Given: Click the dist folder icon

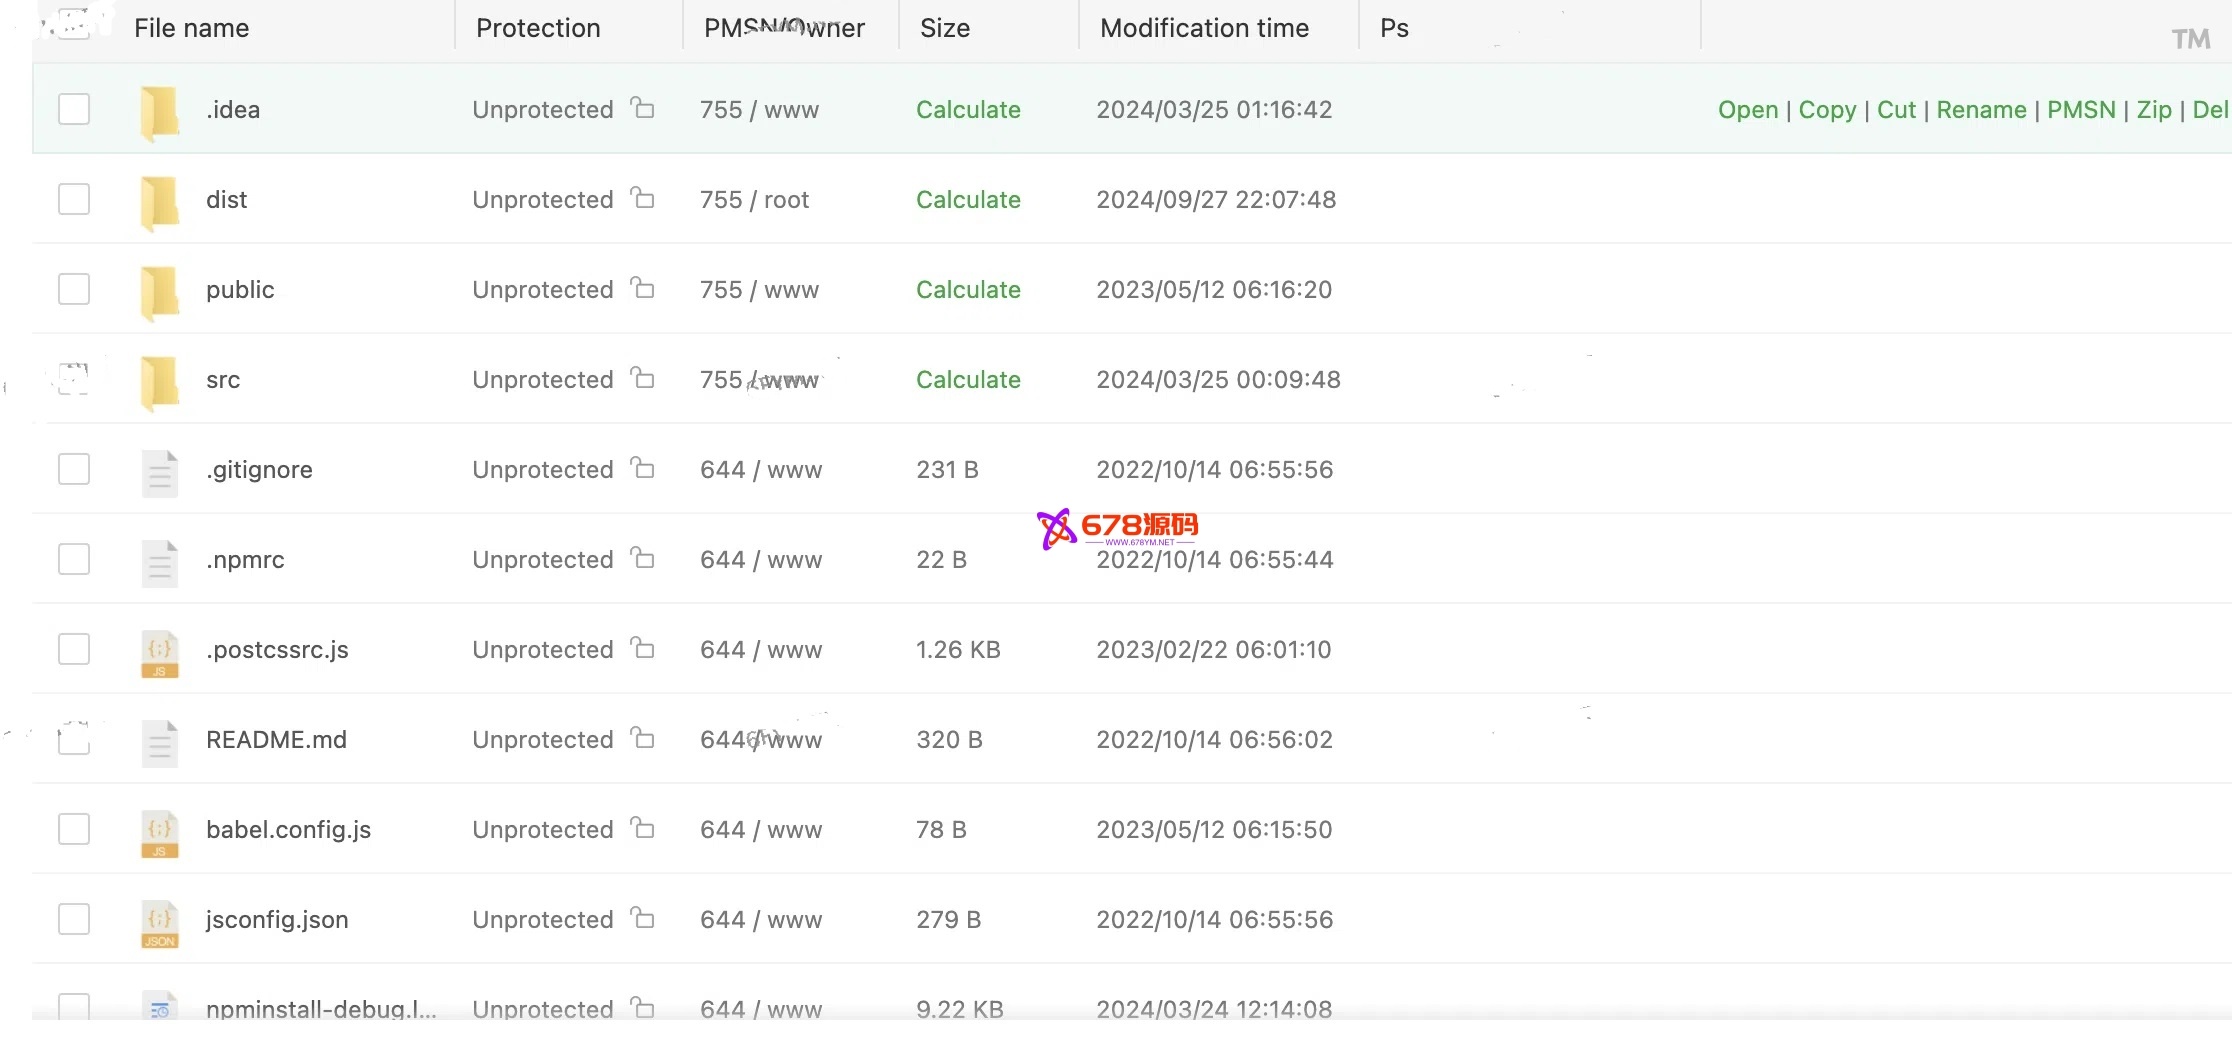Looking at the screenshot, I should (x=160, y=200).
